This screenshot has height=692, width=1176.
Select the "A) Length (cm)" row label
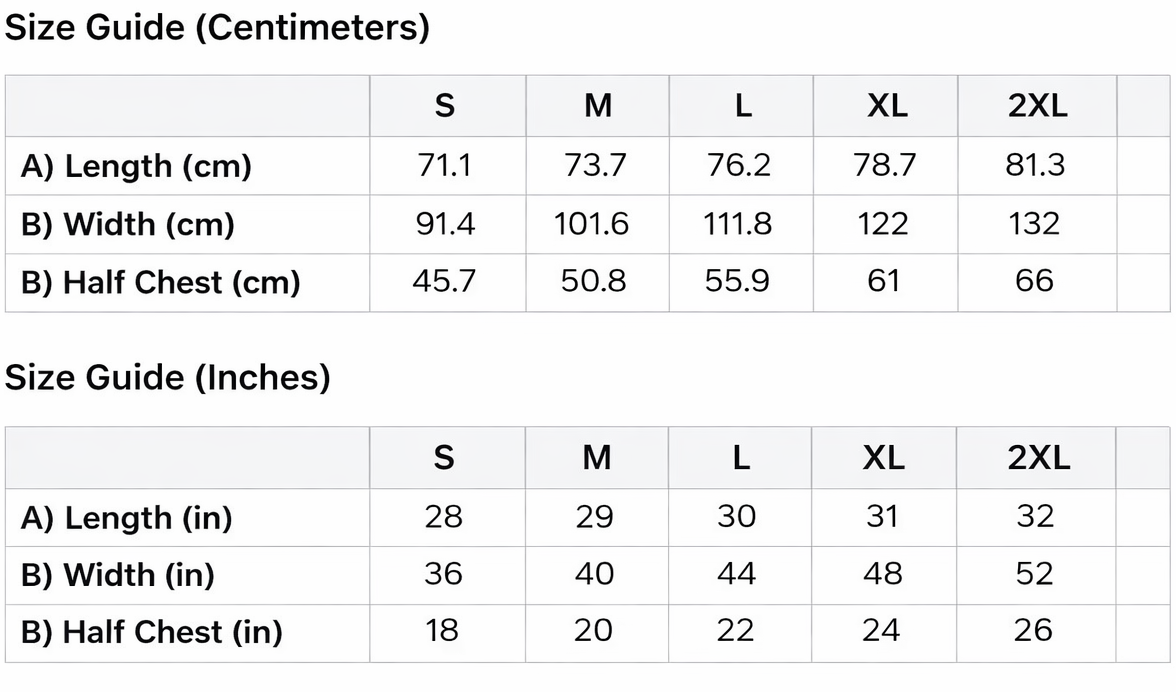click(x=136, y=166)
